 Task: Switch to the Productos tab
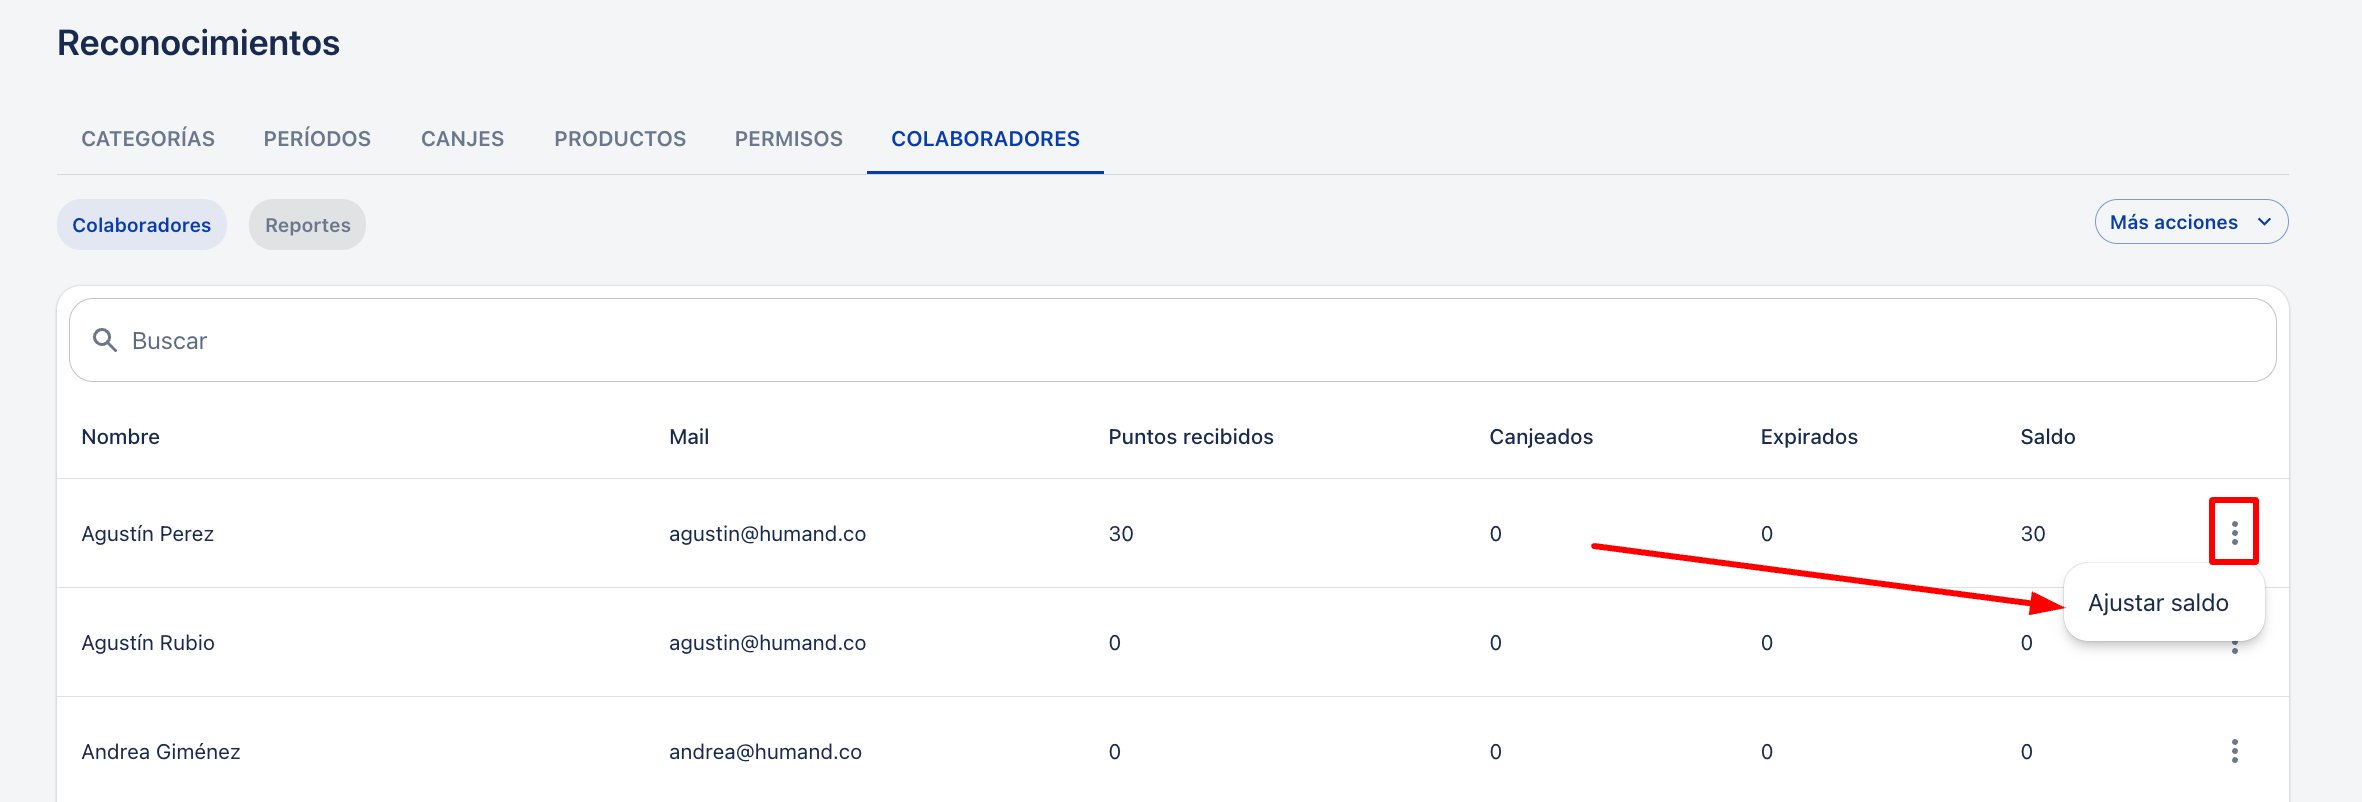pos(620,139)
